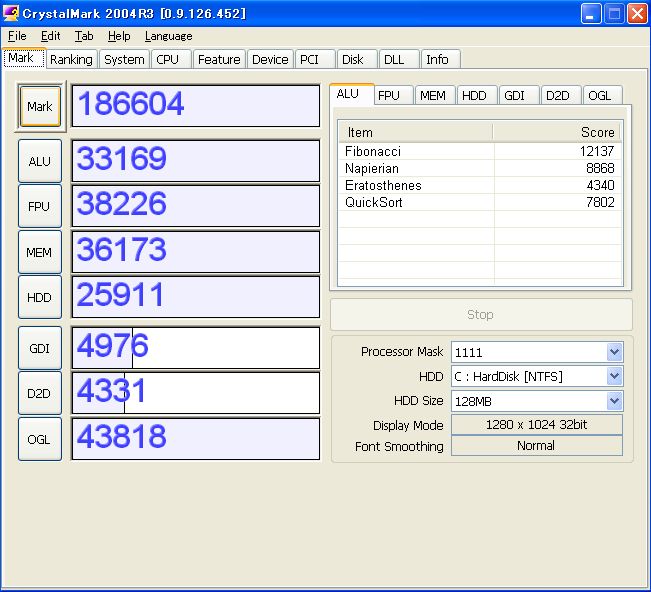Image resolution: width=651 pixels, height=592 pixels.
Task: Switch to the Ranking tab
Action: pos(71,59)
